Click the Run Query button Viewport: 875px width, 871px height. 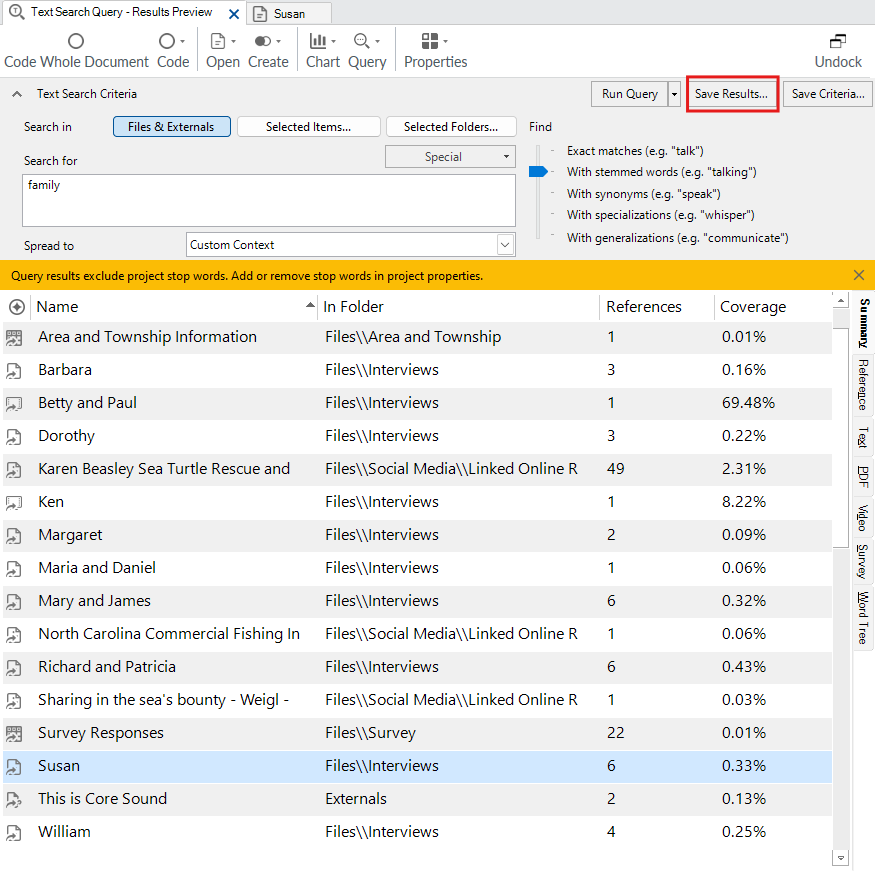pyautogui.click(x=629, y=94)
